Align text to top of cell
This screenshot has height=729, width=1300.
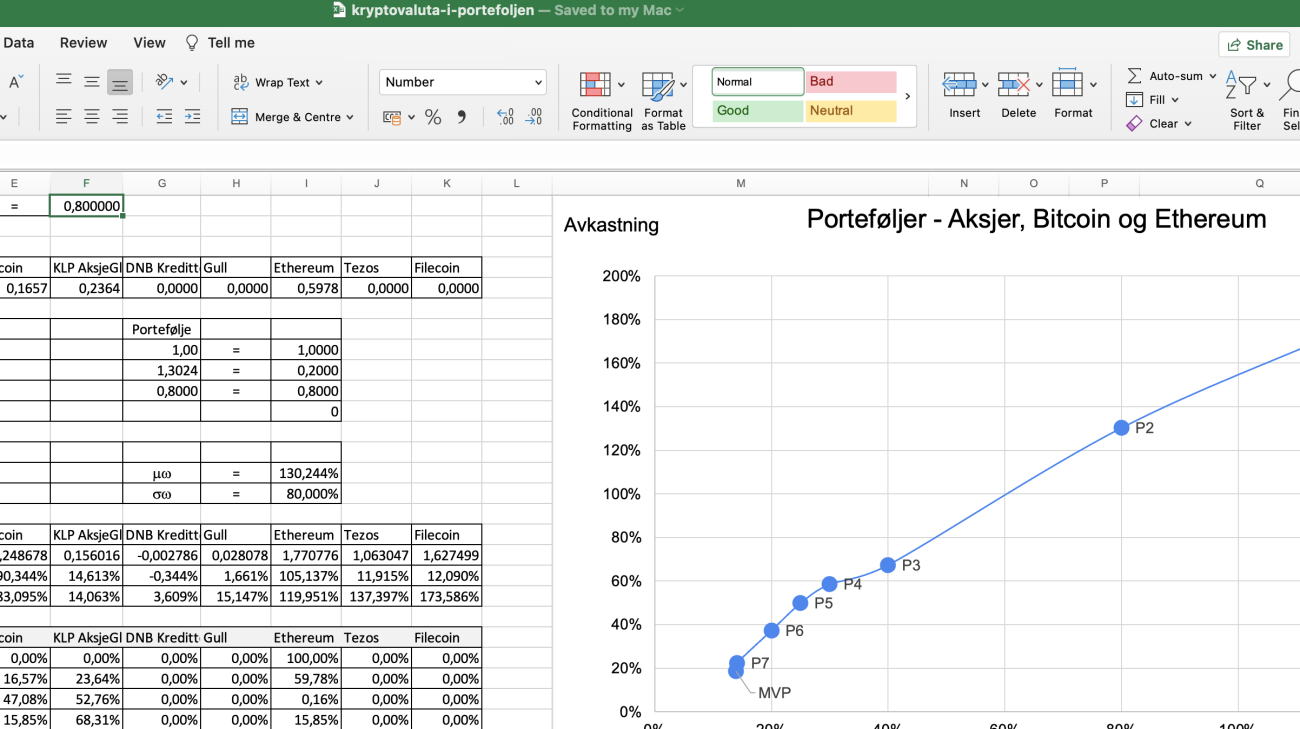(x=63, y=82)
